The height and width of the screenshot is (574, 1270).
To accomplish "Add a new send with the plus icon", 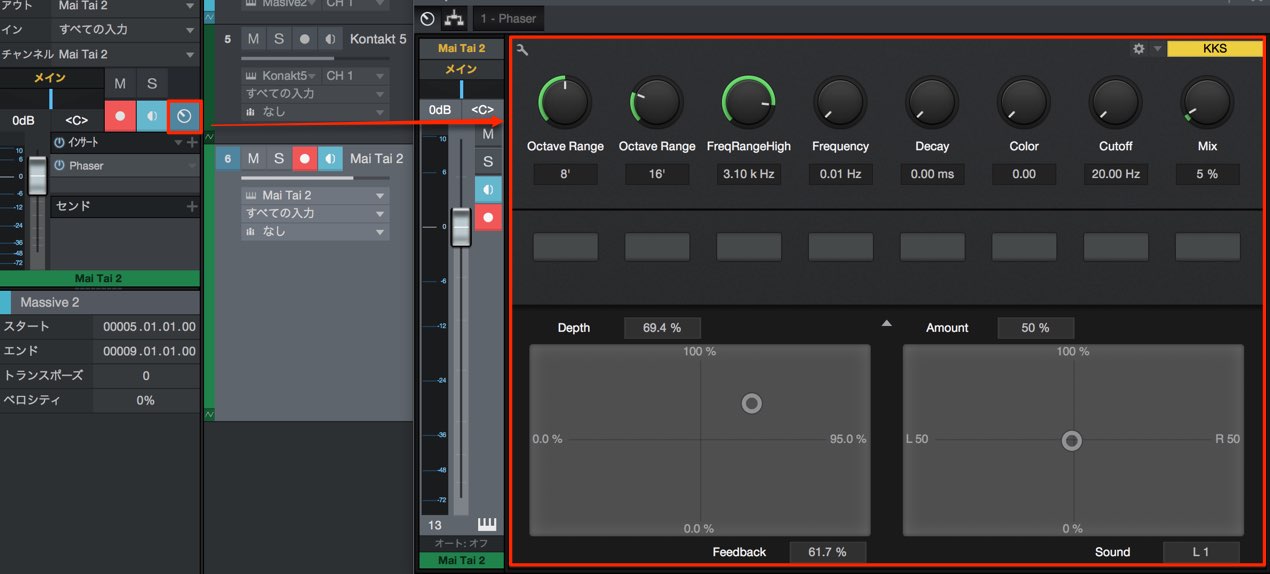I will 192,206.
